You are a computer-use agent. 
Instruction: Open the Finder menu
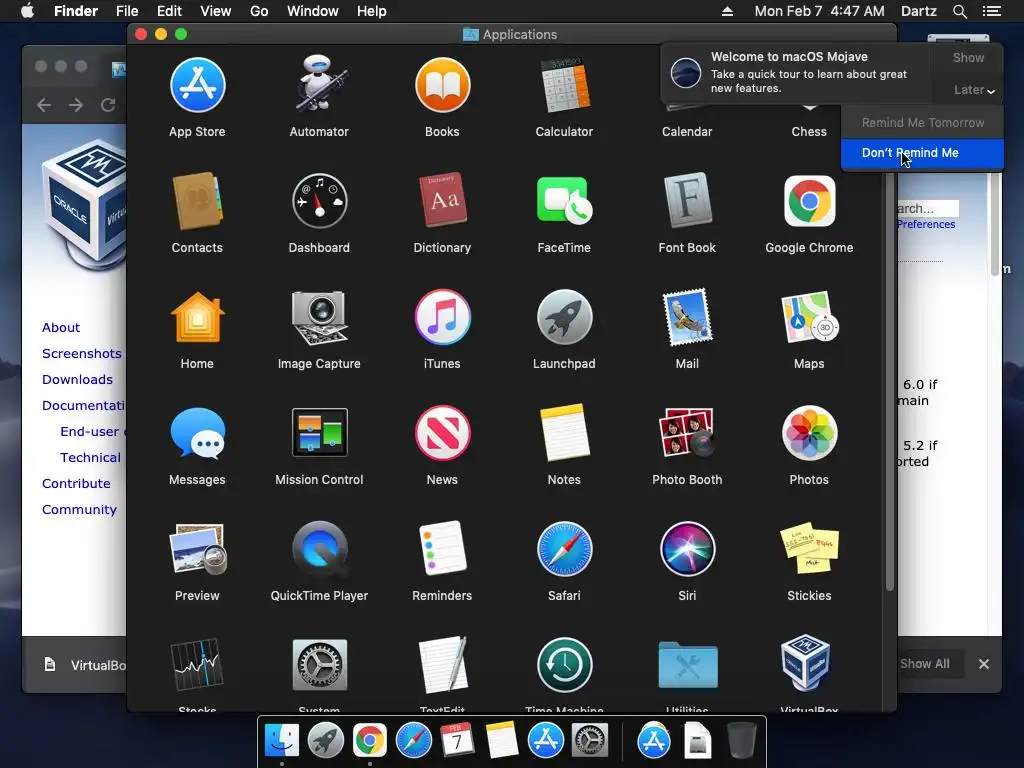(76, 11)
